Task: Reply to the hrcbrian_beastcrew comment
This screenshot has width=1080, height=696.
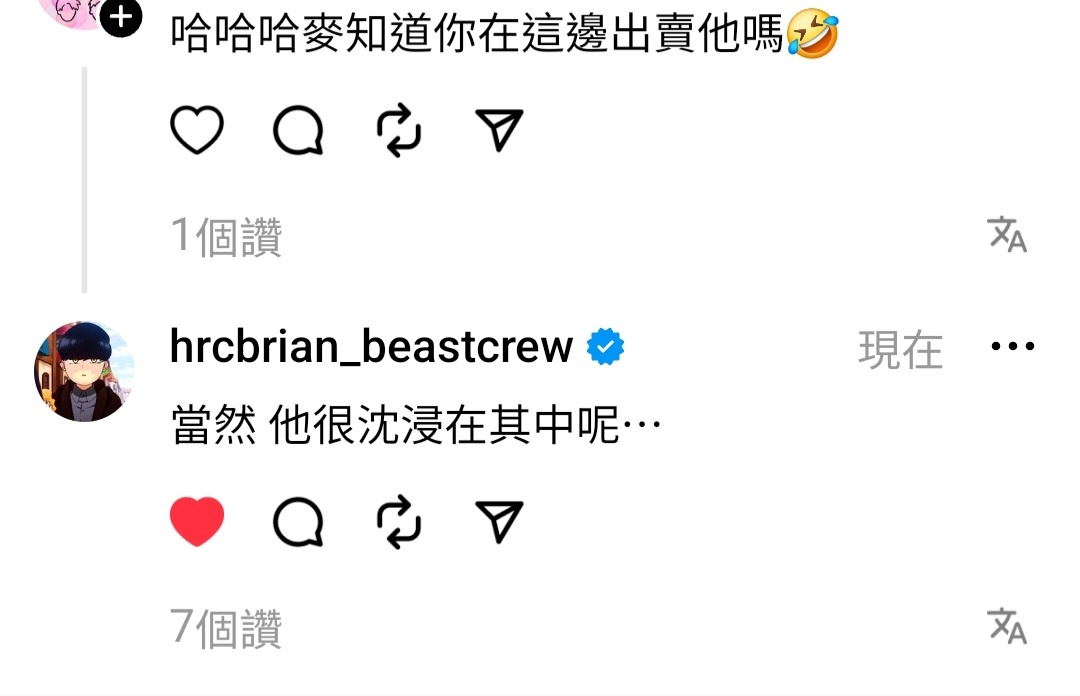Action: [x=298, y=522]
